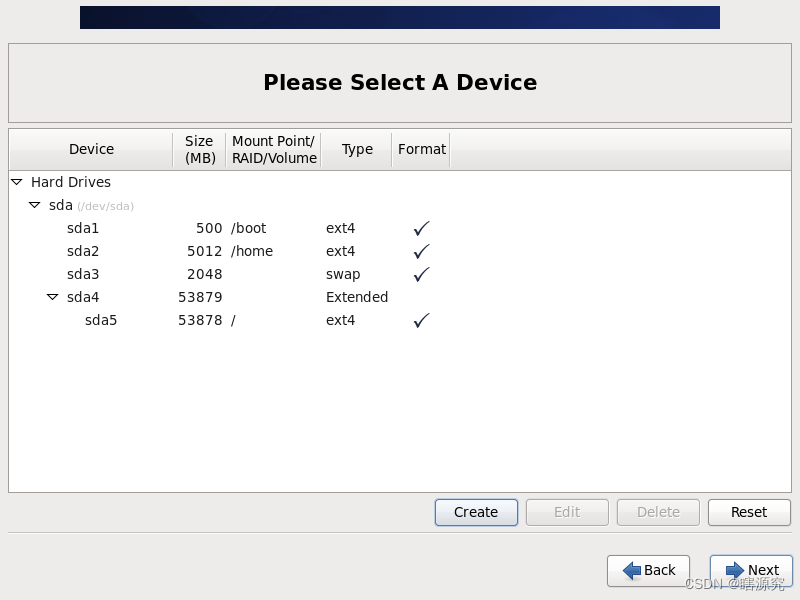Click the Device column header

tap(91, 149)
